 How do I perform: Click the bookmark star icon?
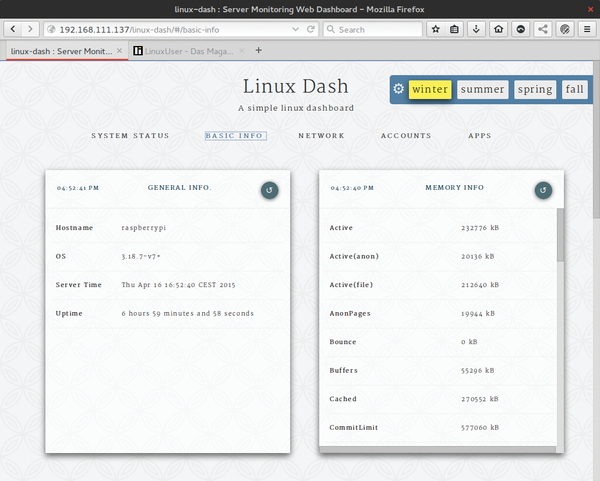point(435,29)
